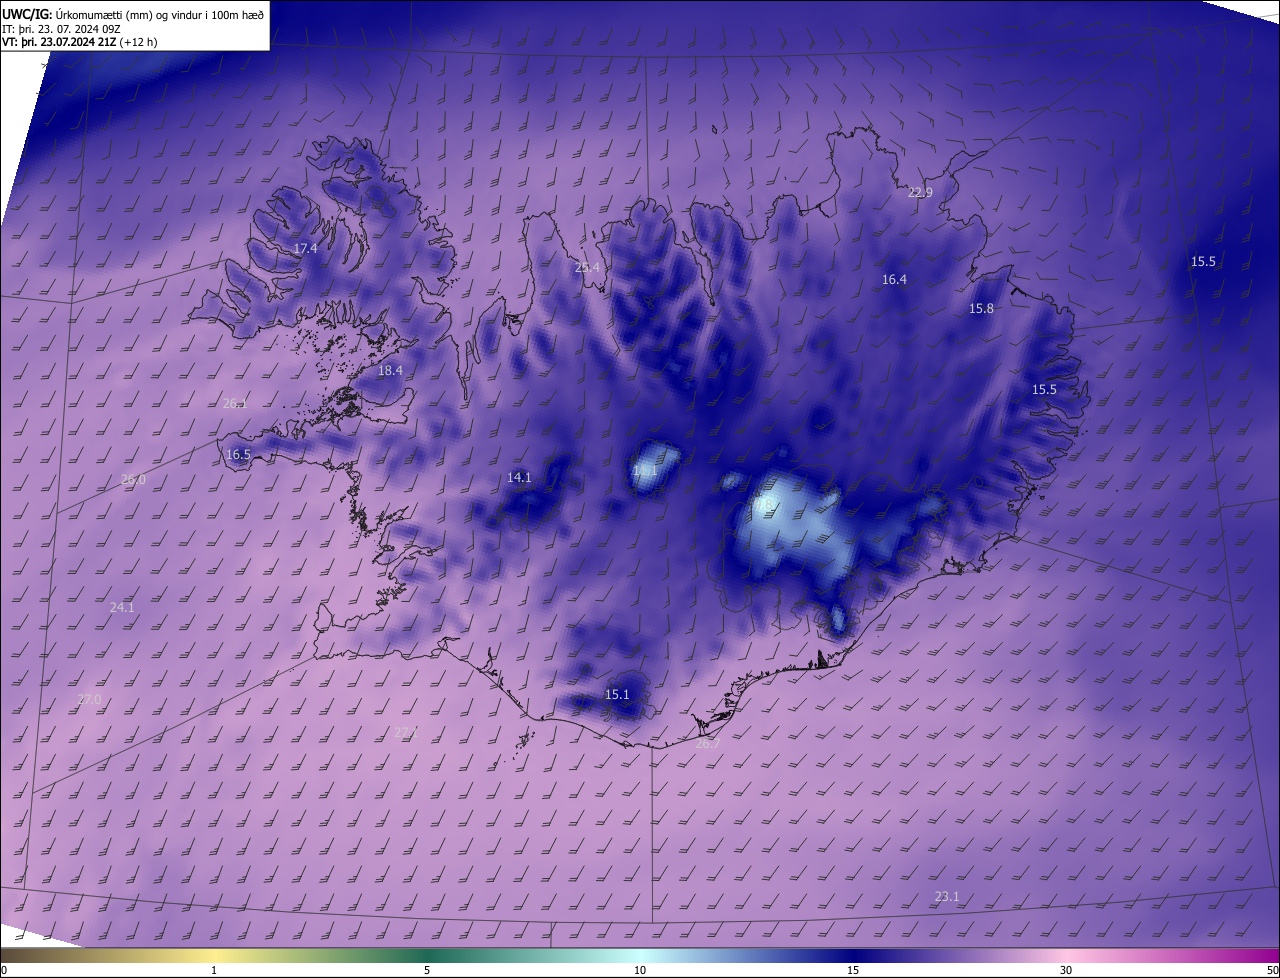Image resolution: width=1280 pixels, height=978 pixels.
Task: Click the 50 tick on the color scale
Action: [x=1272, y=970]
